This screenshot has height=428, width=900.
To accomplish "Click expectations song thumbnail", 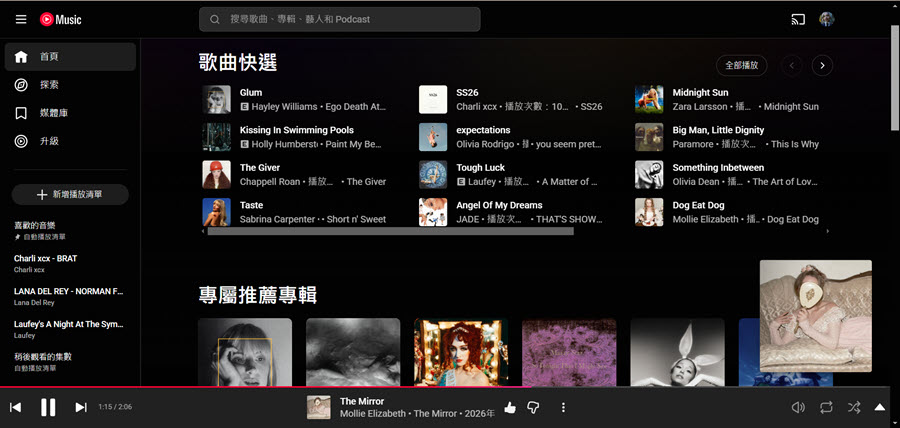I will (x=433, y=137).
